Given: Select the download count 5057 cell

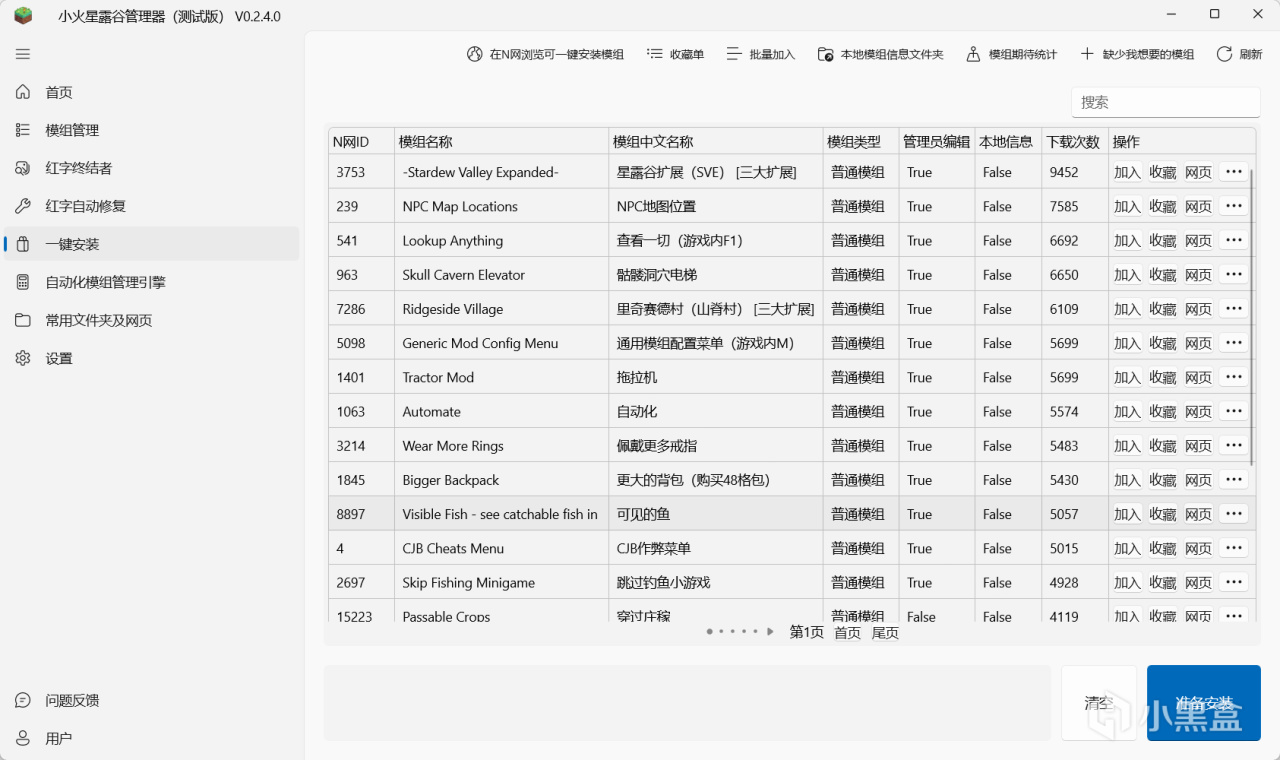Looking at the screenshot, I should pos(1075,514).
